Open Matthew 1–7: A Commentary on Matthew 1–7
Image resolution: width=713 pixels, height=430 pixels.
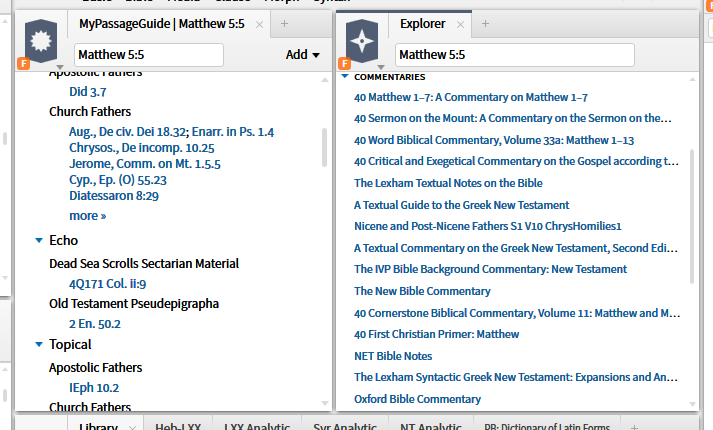(471, 97)
